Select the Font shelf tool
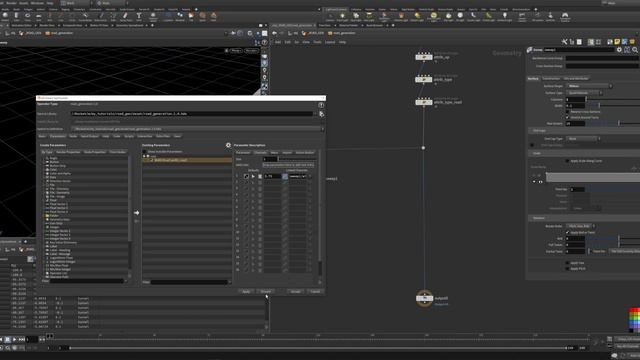Image resolution: width=640 pixels, height=360 pixels. click(x=139, y=16)
